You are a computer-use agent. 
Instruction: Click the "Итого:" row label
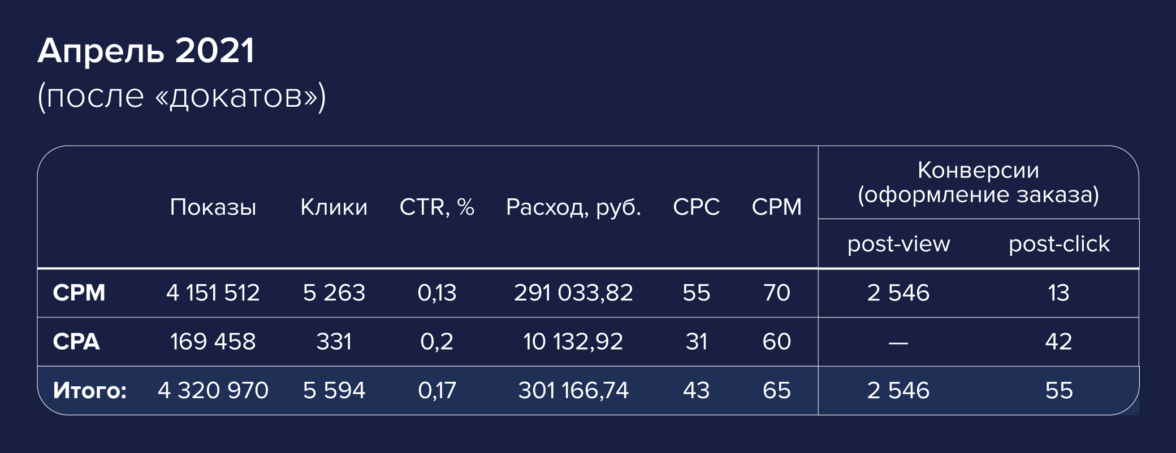89,390
